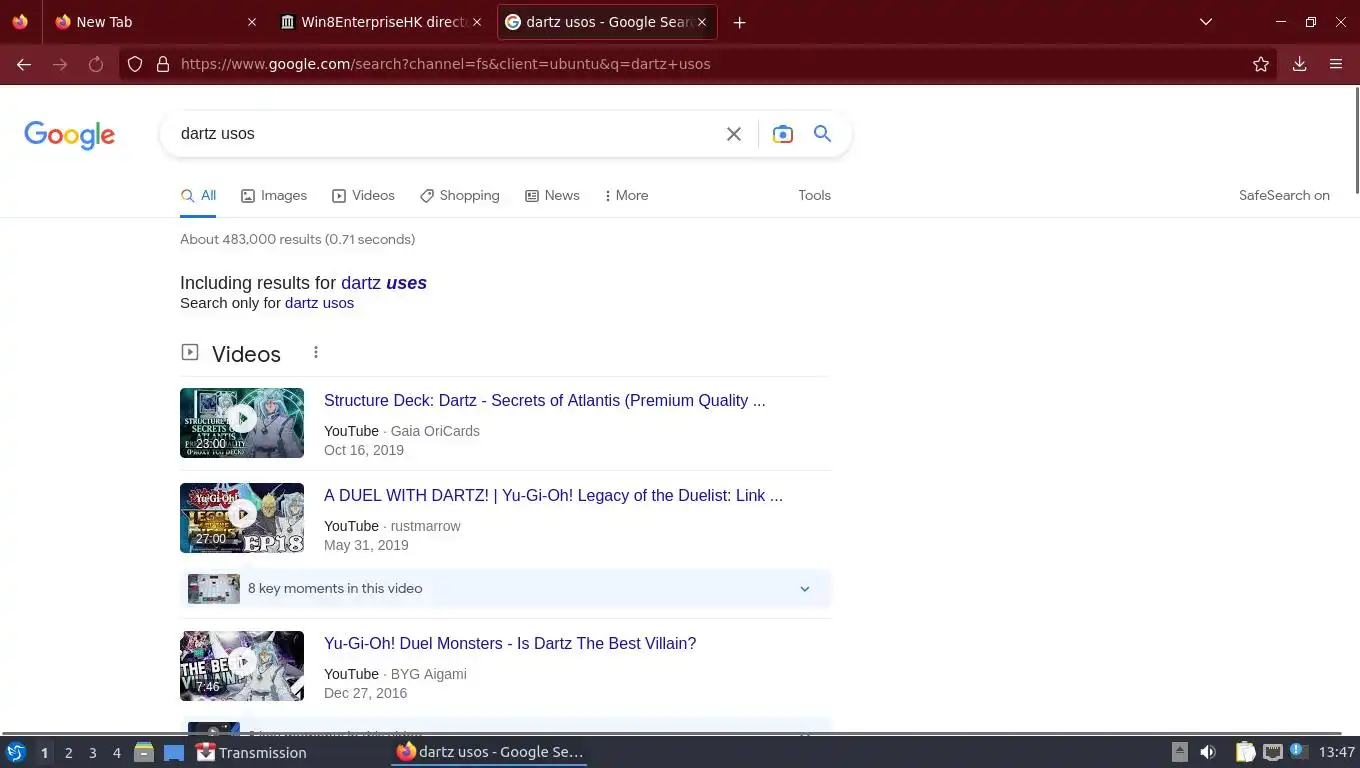Image resolution: width=1360 pixels, height=768 pixels.
Task: Close the dartz usos Google tab
Action: click(x=702, y=22)
